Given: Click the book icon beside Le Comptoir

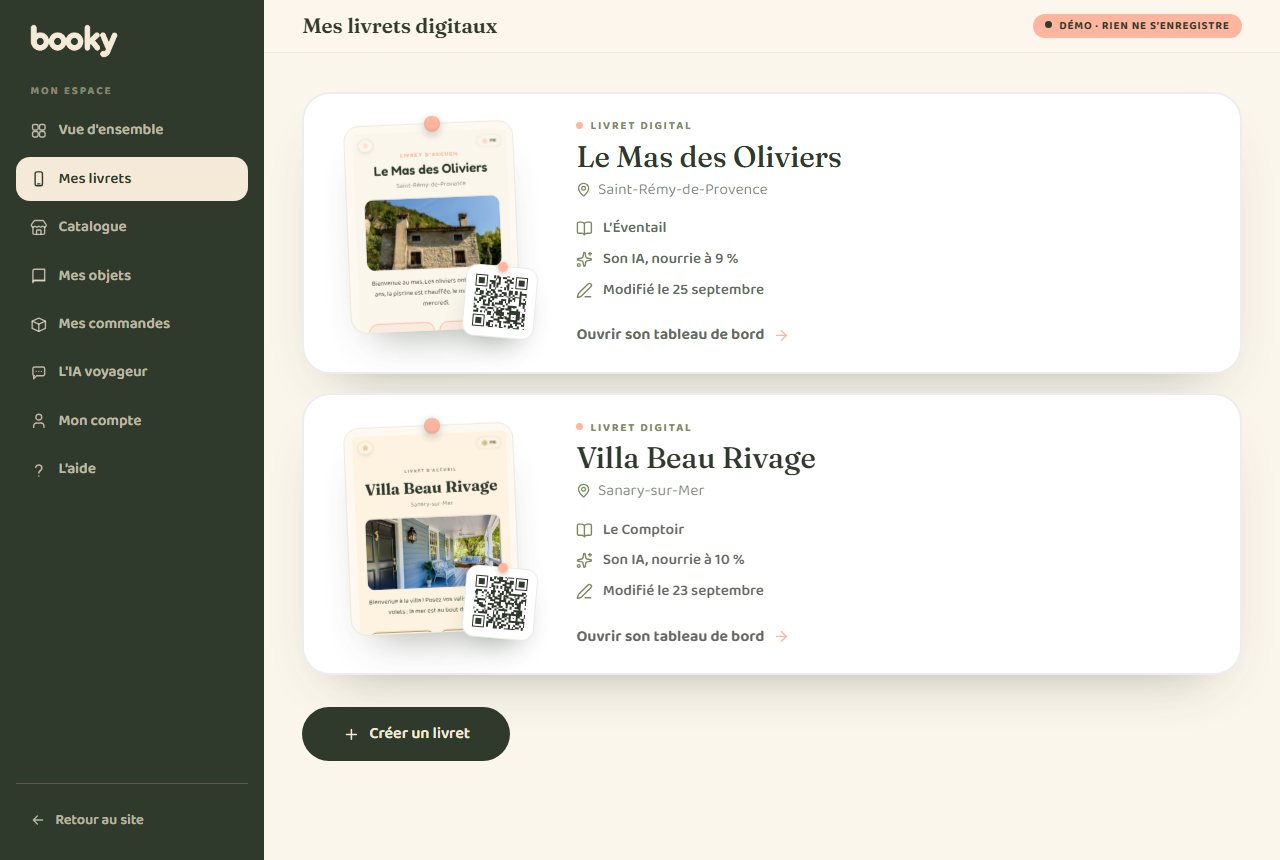Looking at the screenshot, I should [x=585, y=530].
